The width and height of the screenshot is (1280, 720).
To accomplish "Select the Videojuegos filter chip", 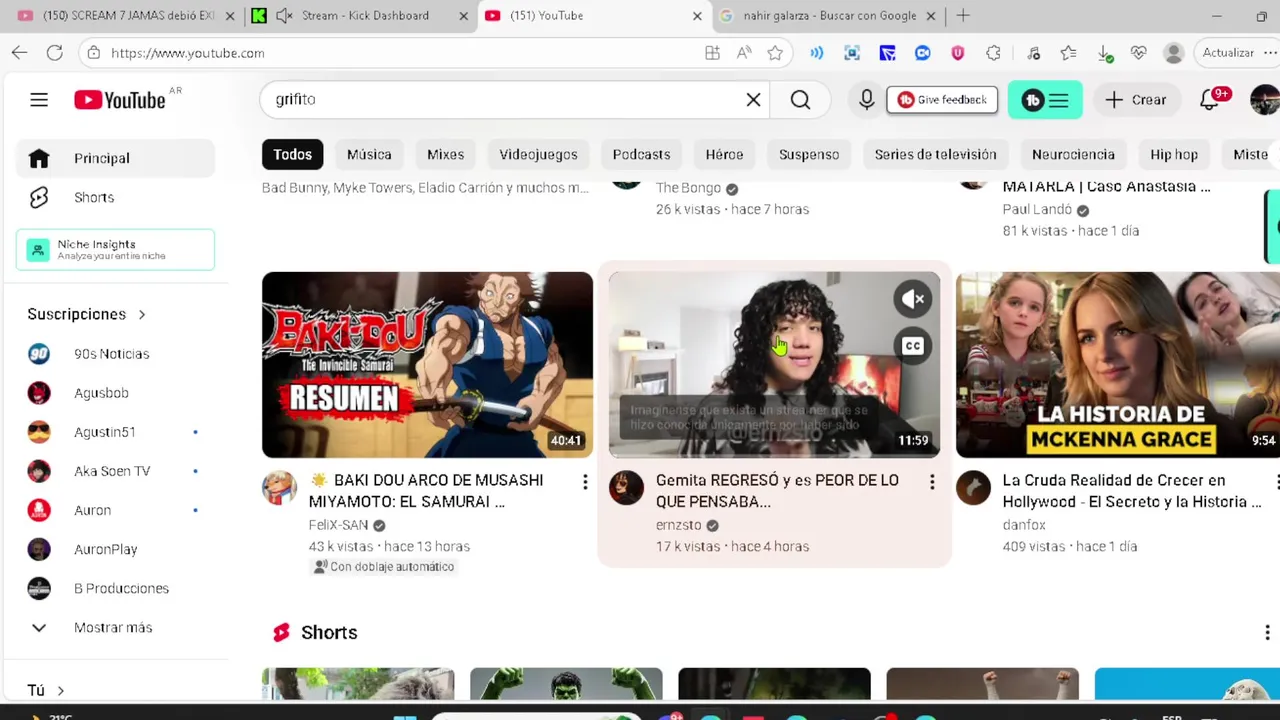I will tap(538, 154).
